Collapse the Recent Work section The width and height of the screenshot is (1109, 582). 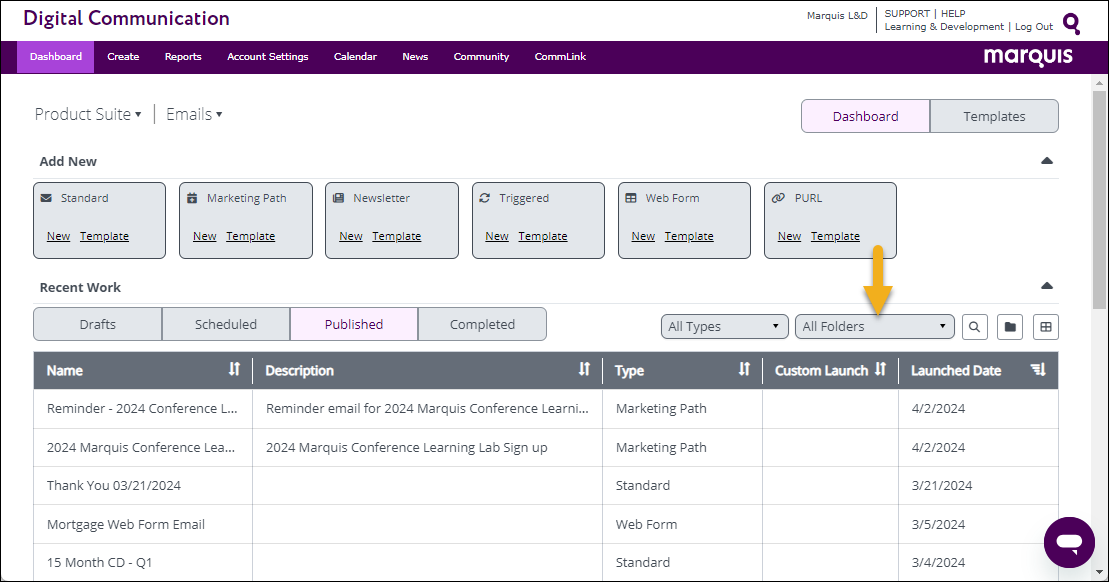coord(1047,286)
